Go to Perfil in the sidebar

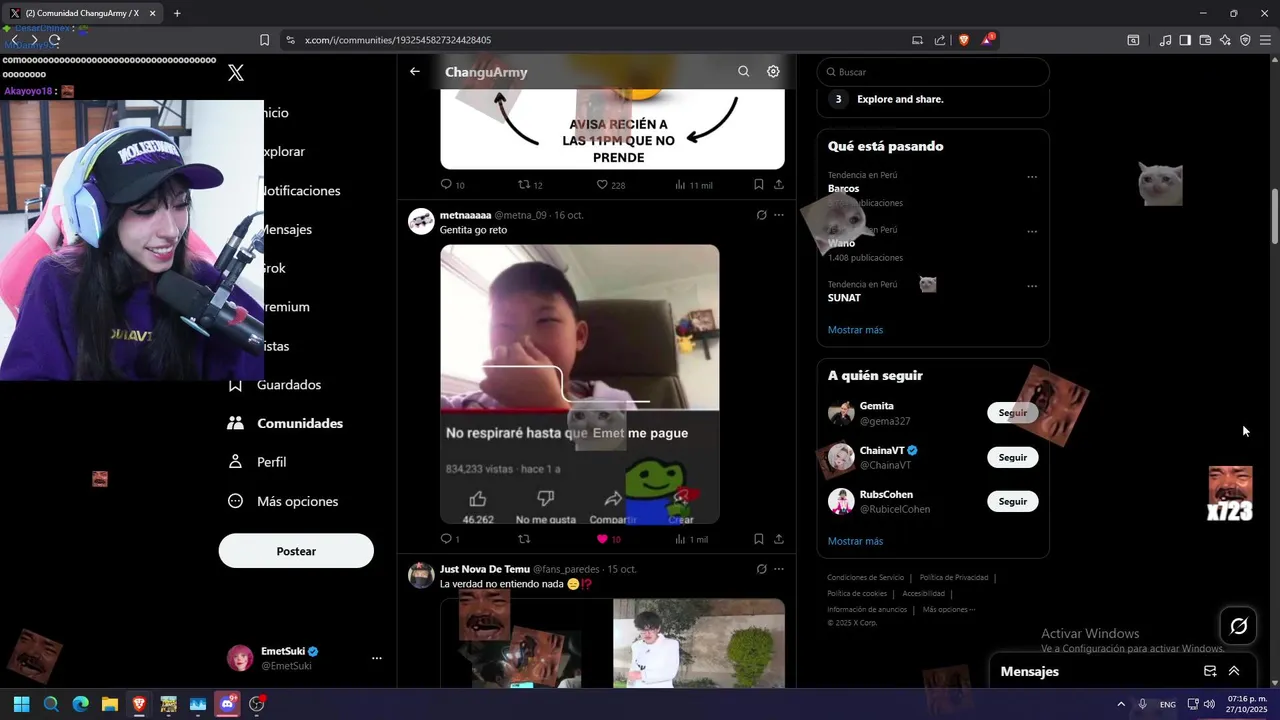pos(257,462)
